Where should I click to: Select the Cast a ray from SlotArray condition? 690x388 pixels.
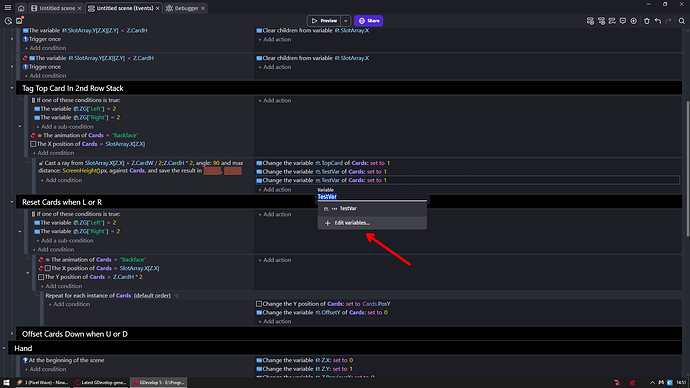141,167
